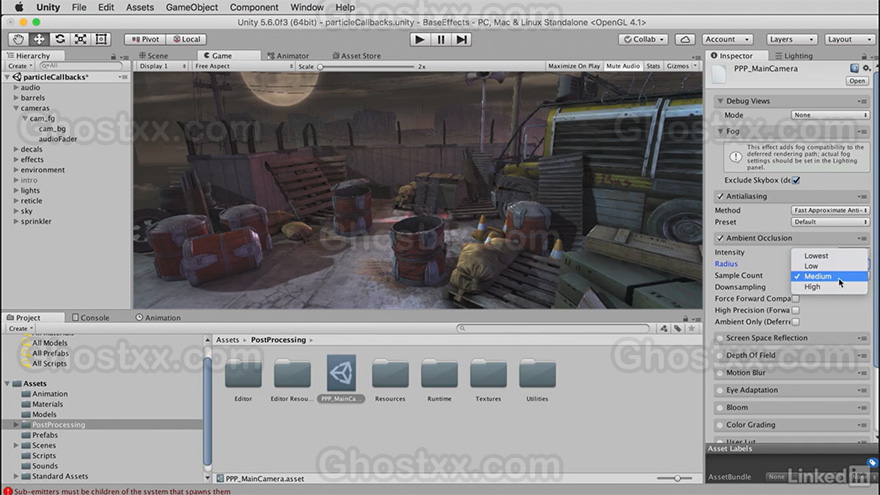Toggle High Precision checkbox
Screen dimensions: 880x495
[x=796, y=310]
